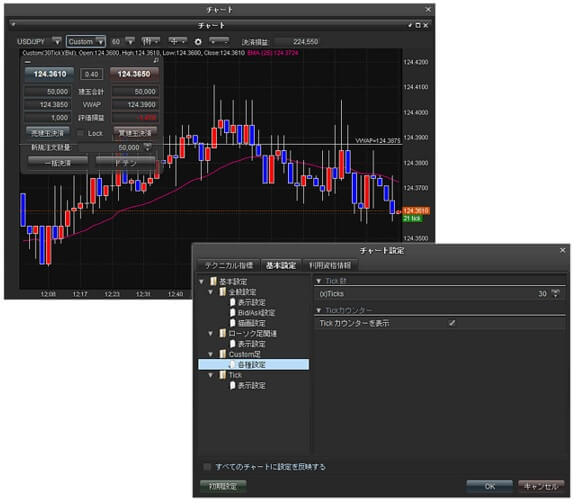Viewport: 576px width, 504px height.
Task: Close the チャート設定 dialog
Action: tap(562, 250)
